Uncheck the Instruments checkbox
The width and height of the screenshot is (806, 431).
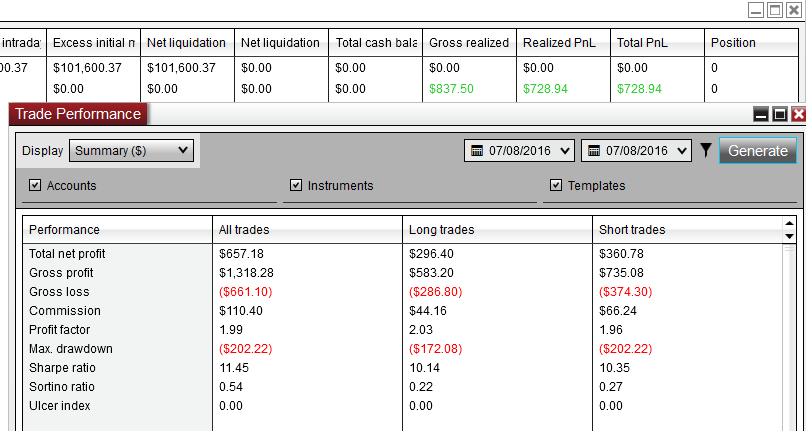(x=296, y=185)
